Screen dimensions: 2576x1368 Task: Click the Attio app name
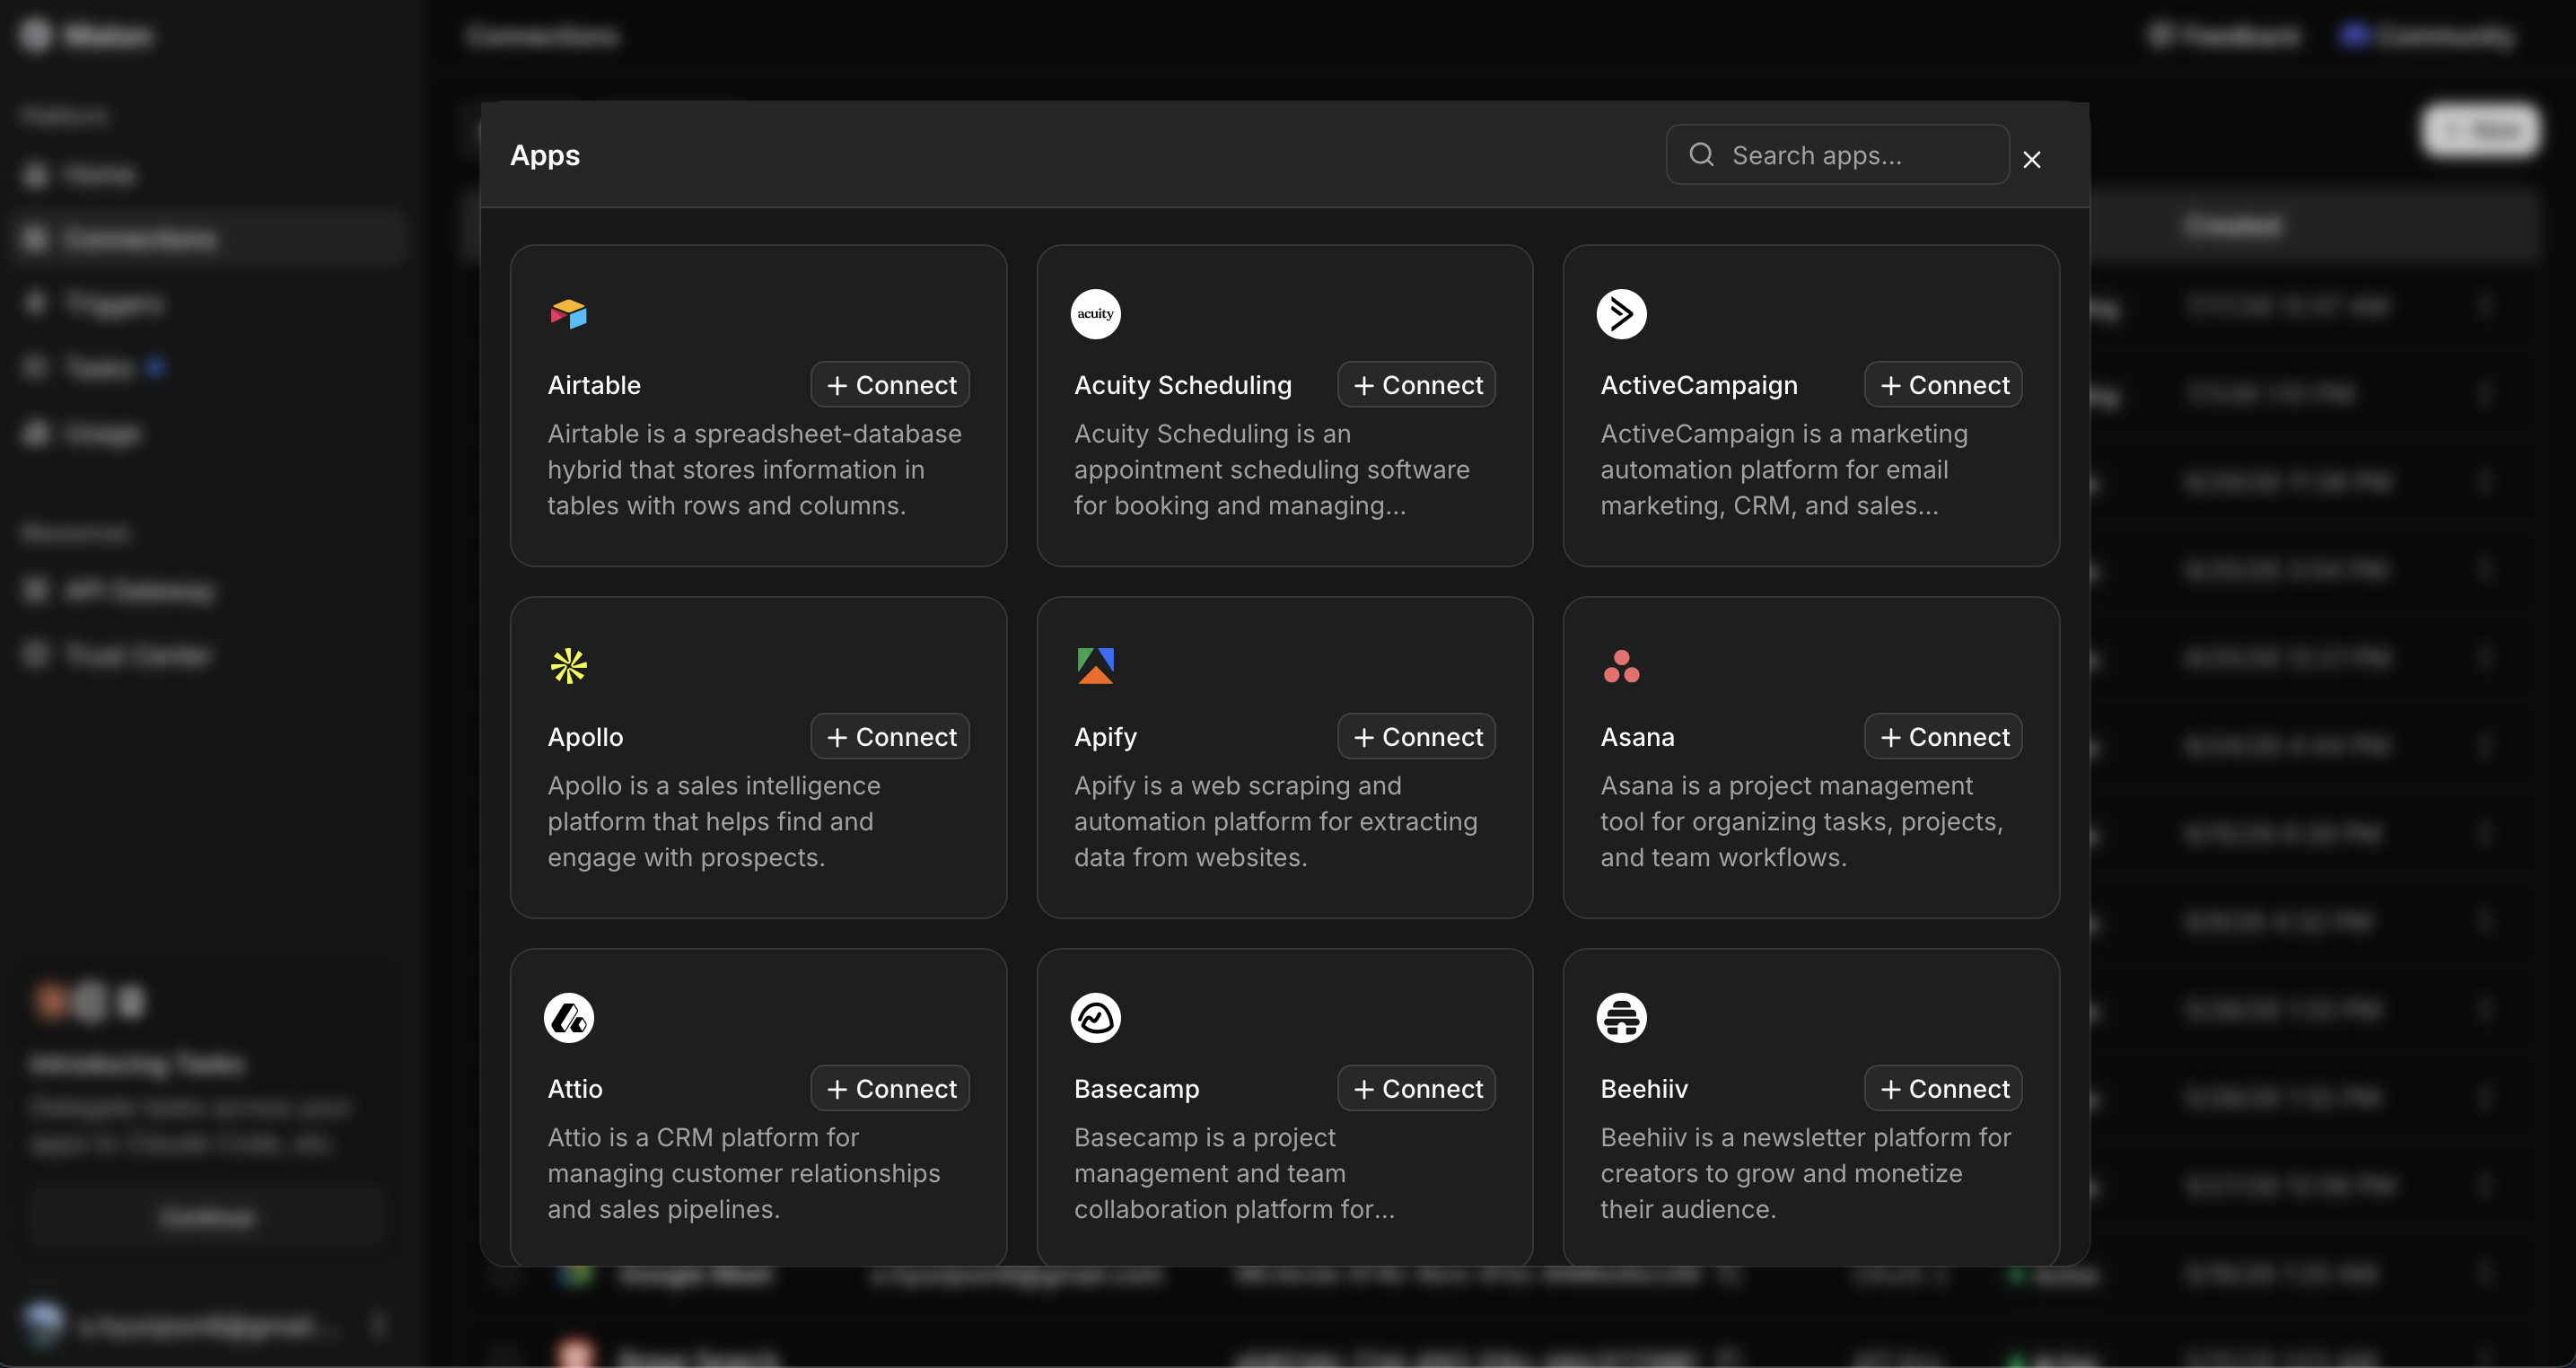575,1089
